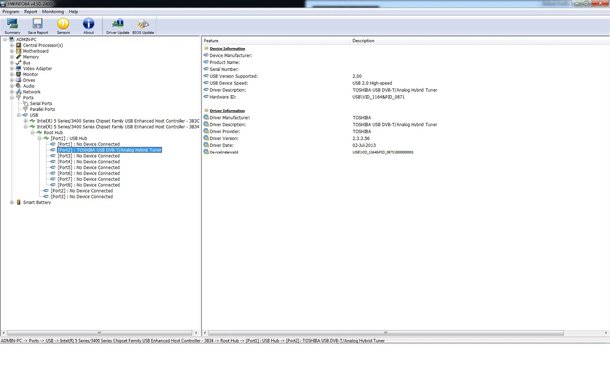Click the Video Adapter node icon
610x384 pixels.
(x=18, y=68)
